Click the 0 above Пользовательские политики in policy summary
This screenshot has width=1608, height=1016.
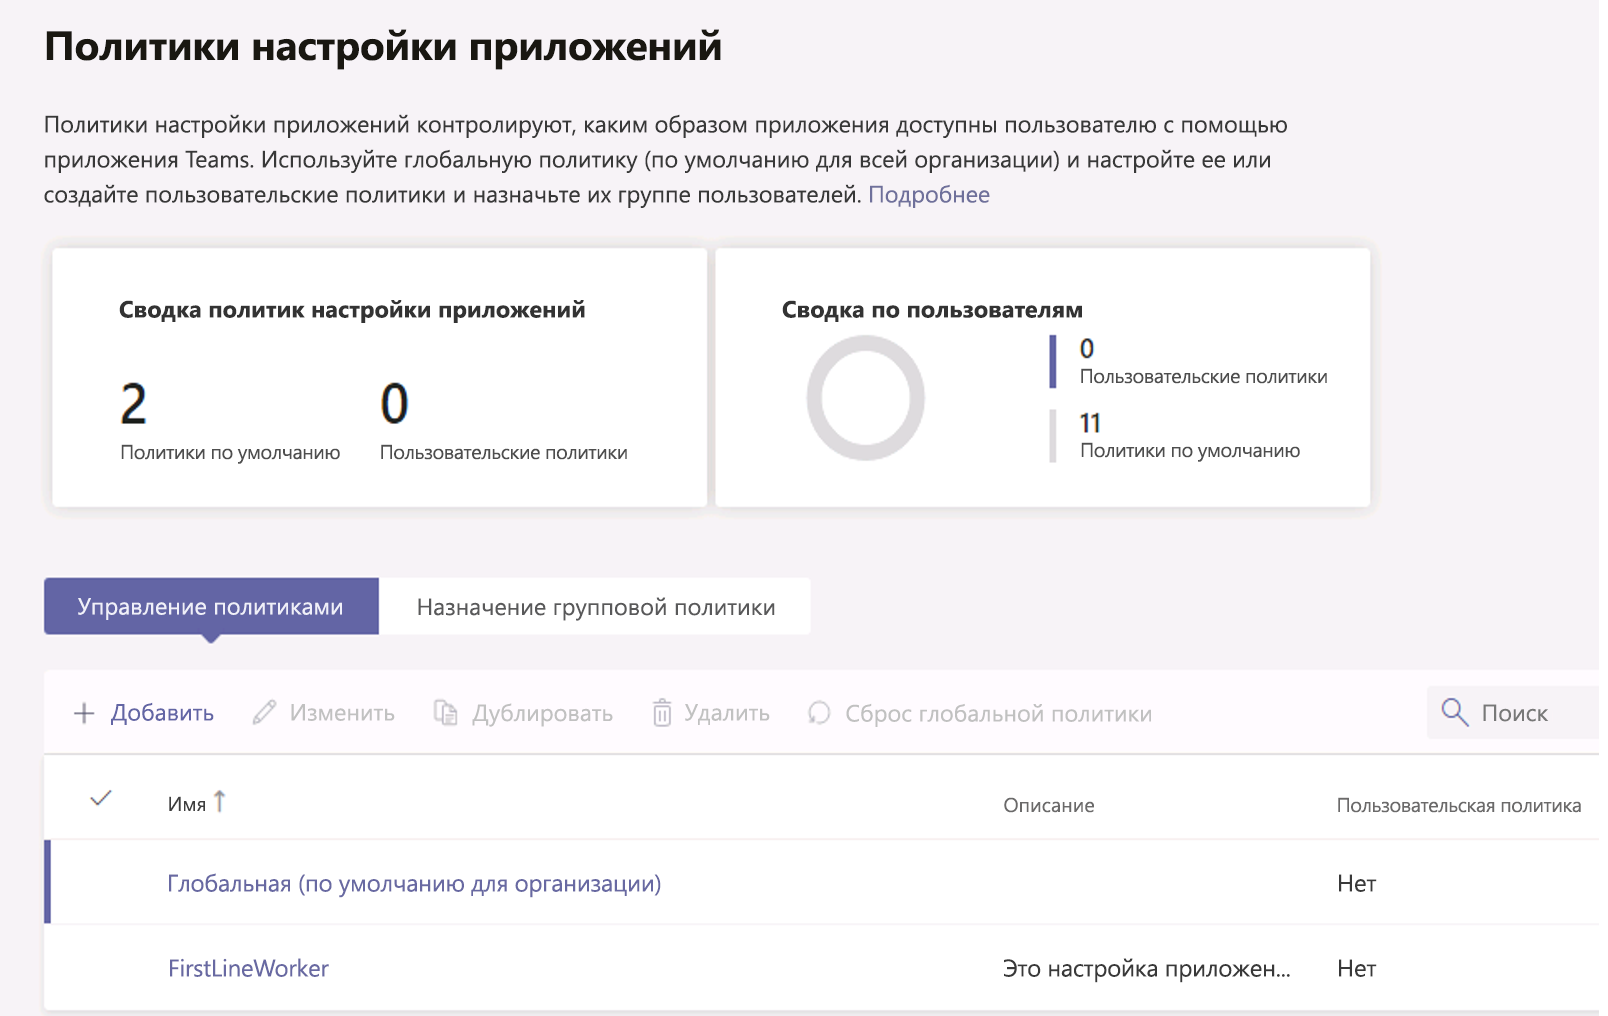click(395, 404)
